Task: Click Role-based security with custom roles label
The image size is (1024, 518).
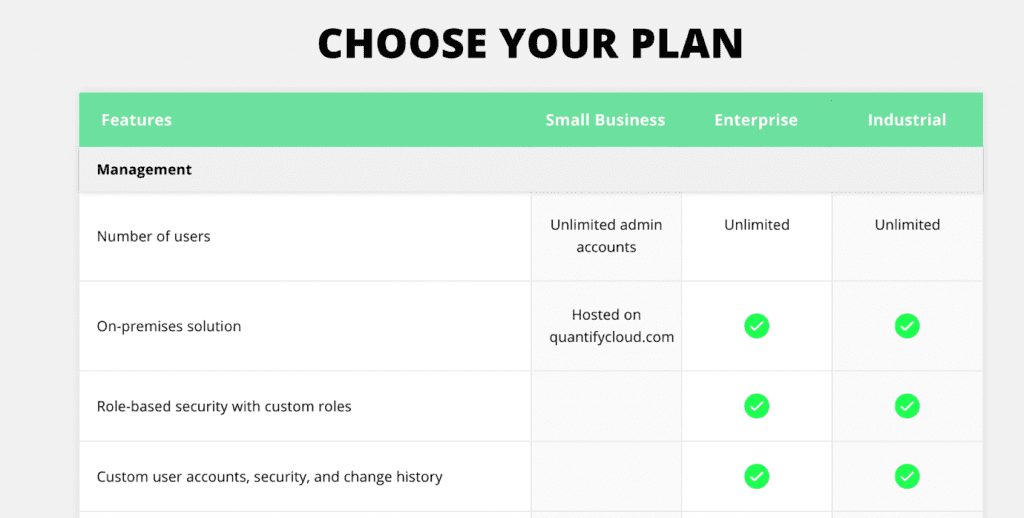Action: [x=224, y=406]
